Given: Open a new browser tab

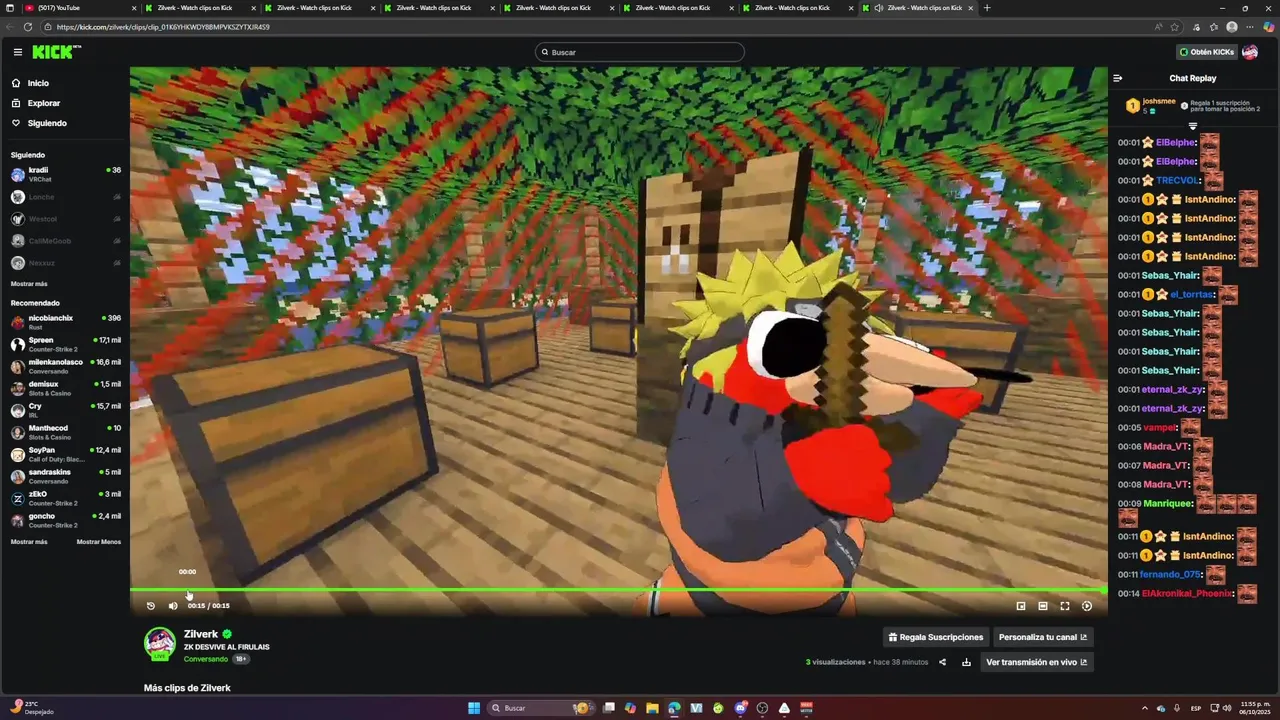Looking at the screenshot, I should point(987,8).
